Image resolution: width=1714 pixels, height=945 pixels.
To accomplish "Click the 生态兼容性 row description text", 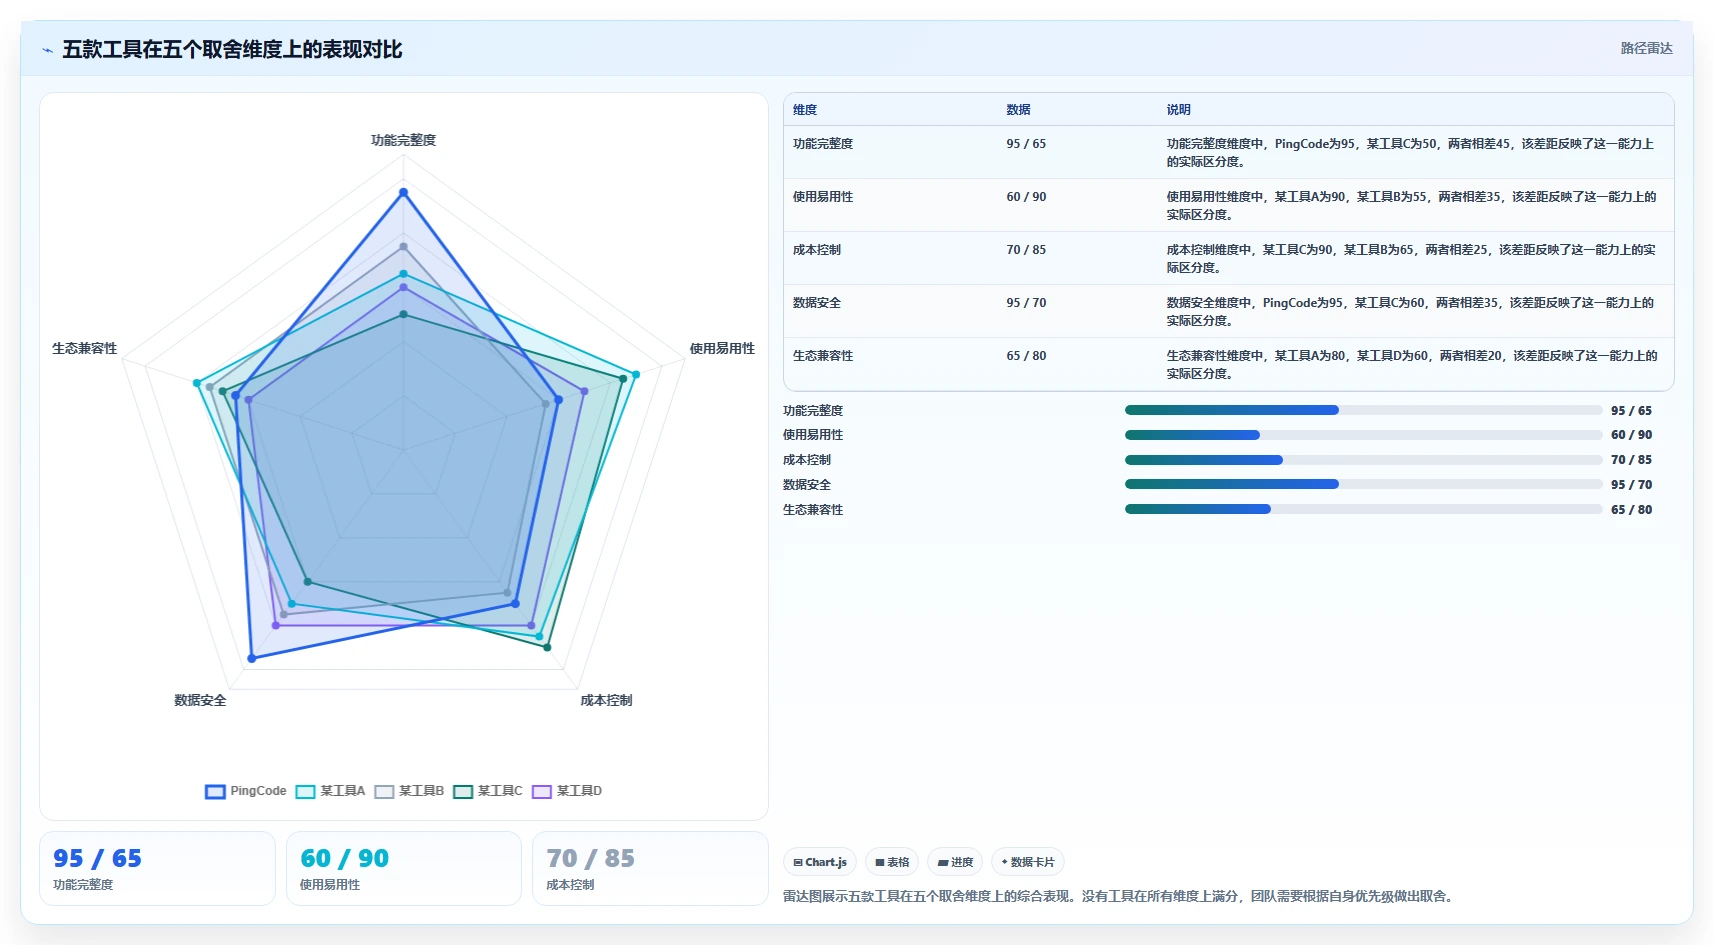I will 1412,365.
